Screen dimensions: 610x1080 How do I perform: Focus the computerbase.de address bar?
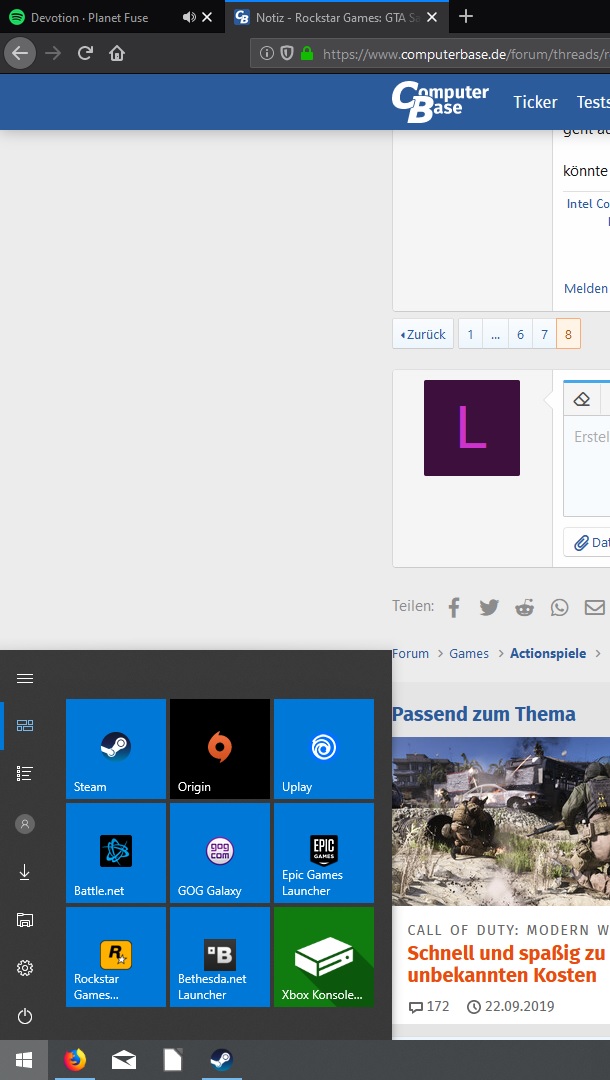pyautogui.click(x=430, y=53)
